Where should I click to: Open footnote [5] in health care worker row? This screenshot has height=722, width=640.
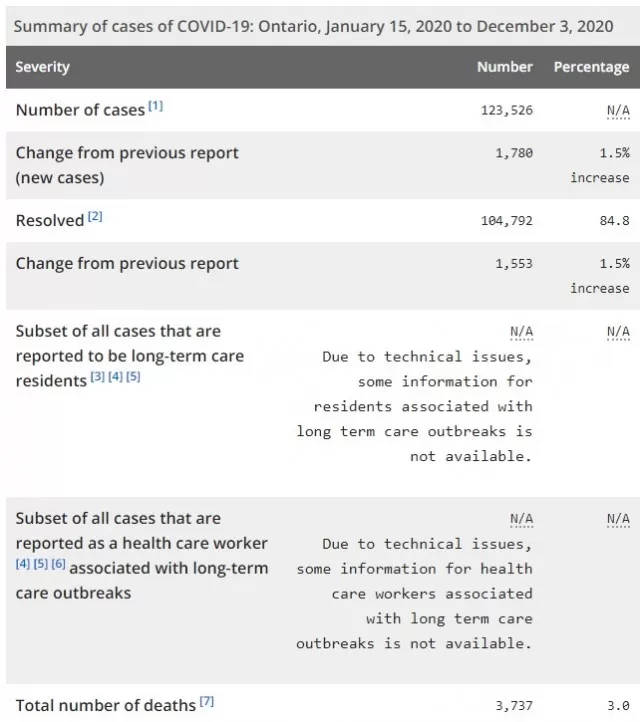click(x=41, y=564)
